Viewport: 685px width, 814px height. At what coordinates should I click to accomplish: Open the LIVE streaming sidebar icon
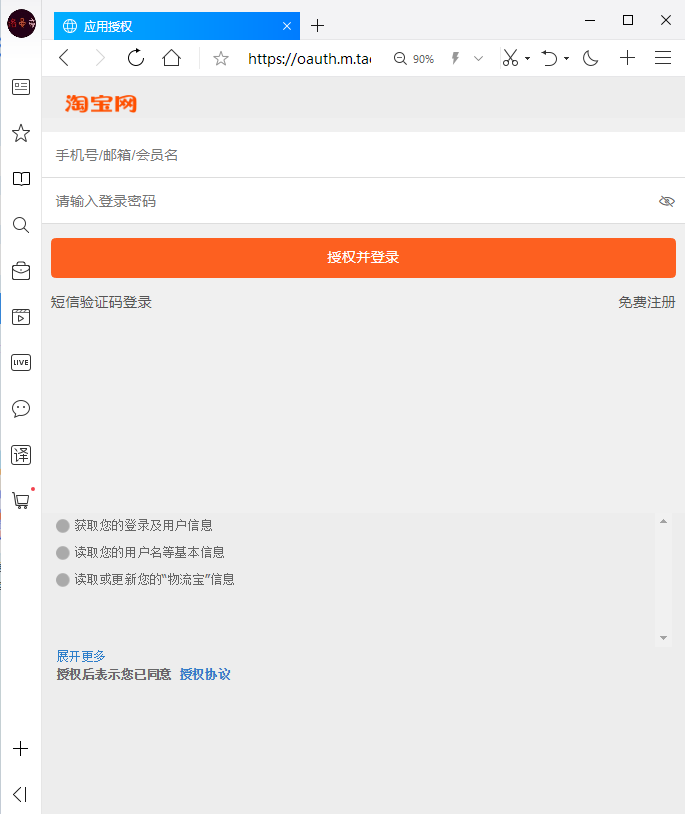coord(21,362)
